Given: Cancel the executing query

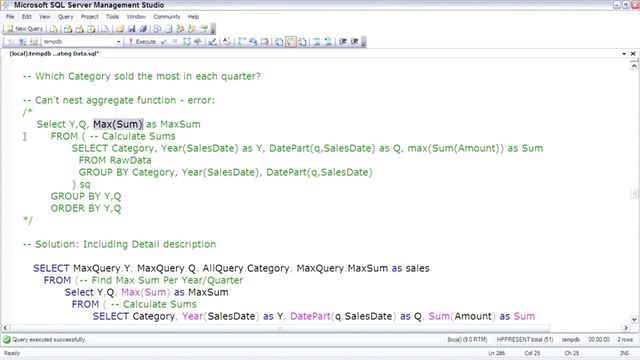Looking at the screenshot, I should point(175,42).
